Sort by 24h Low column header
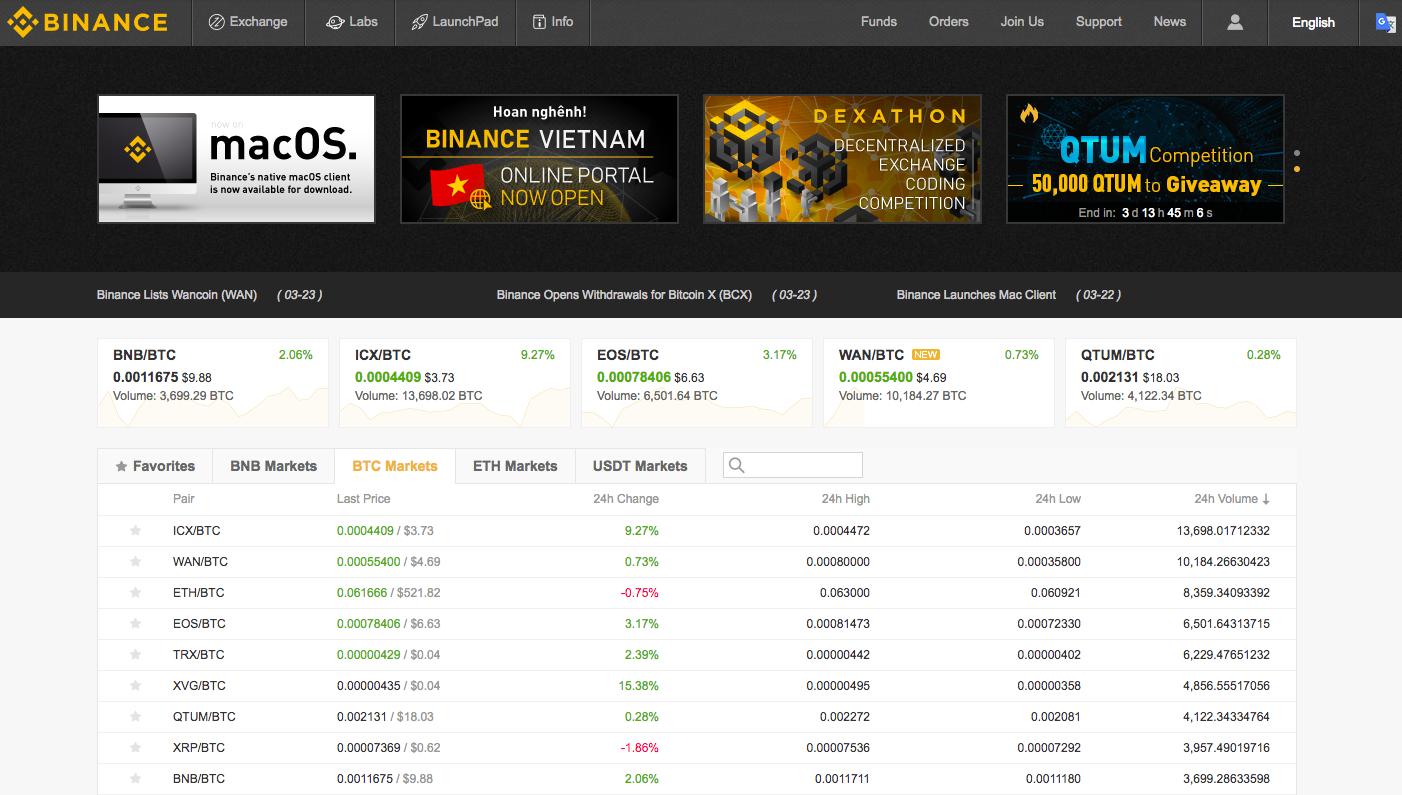The height and width of the screenshot is (795, 1402). point(1058,499)
